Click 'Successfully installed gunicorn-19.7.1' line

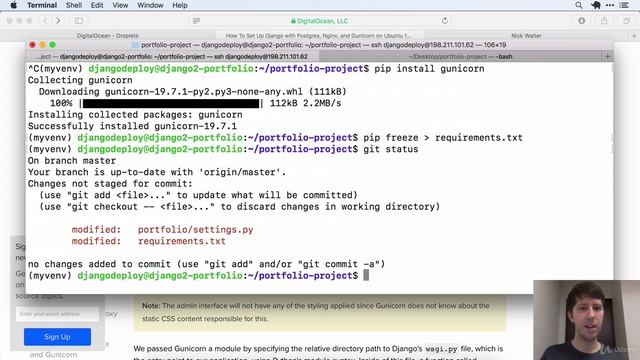(132, 126)
